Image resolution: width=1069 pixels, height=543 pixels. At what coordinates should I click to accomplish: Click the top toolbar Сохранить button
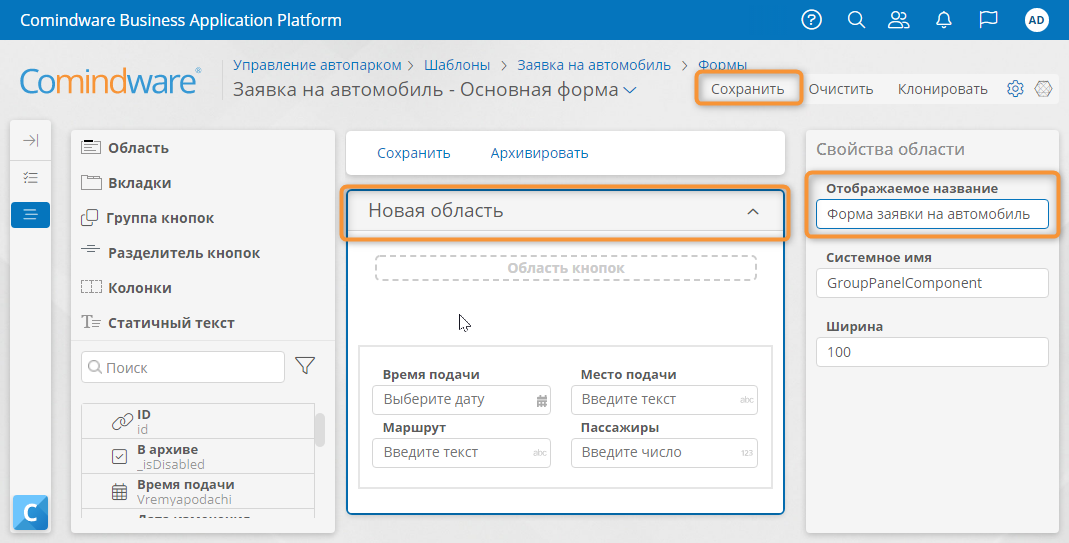(747, 89)
